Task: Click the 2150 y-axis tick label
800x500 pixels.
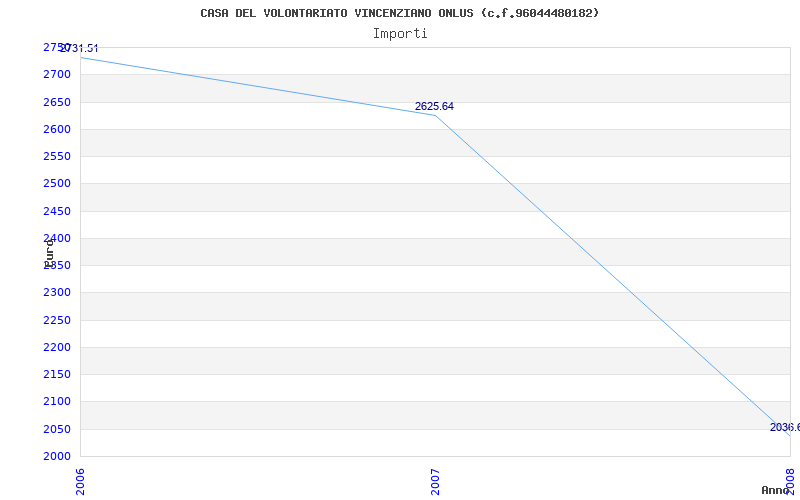Action: point(57,374)
